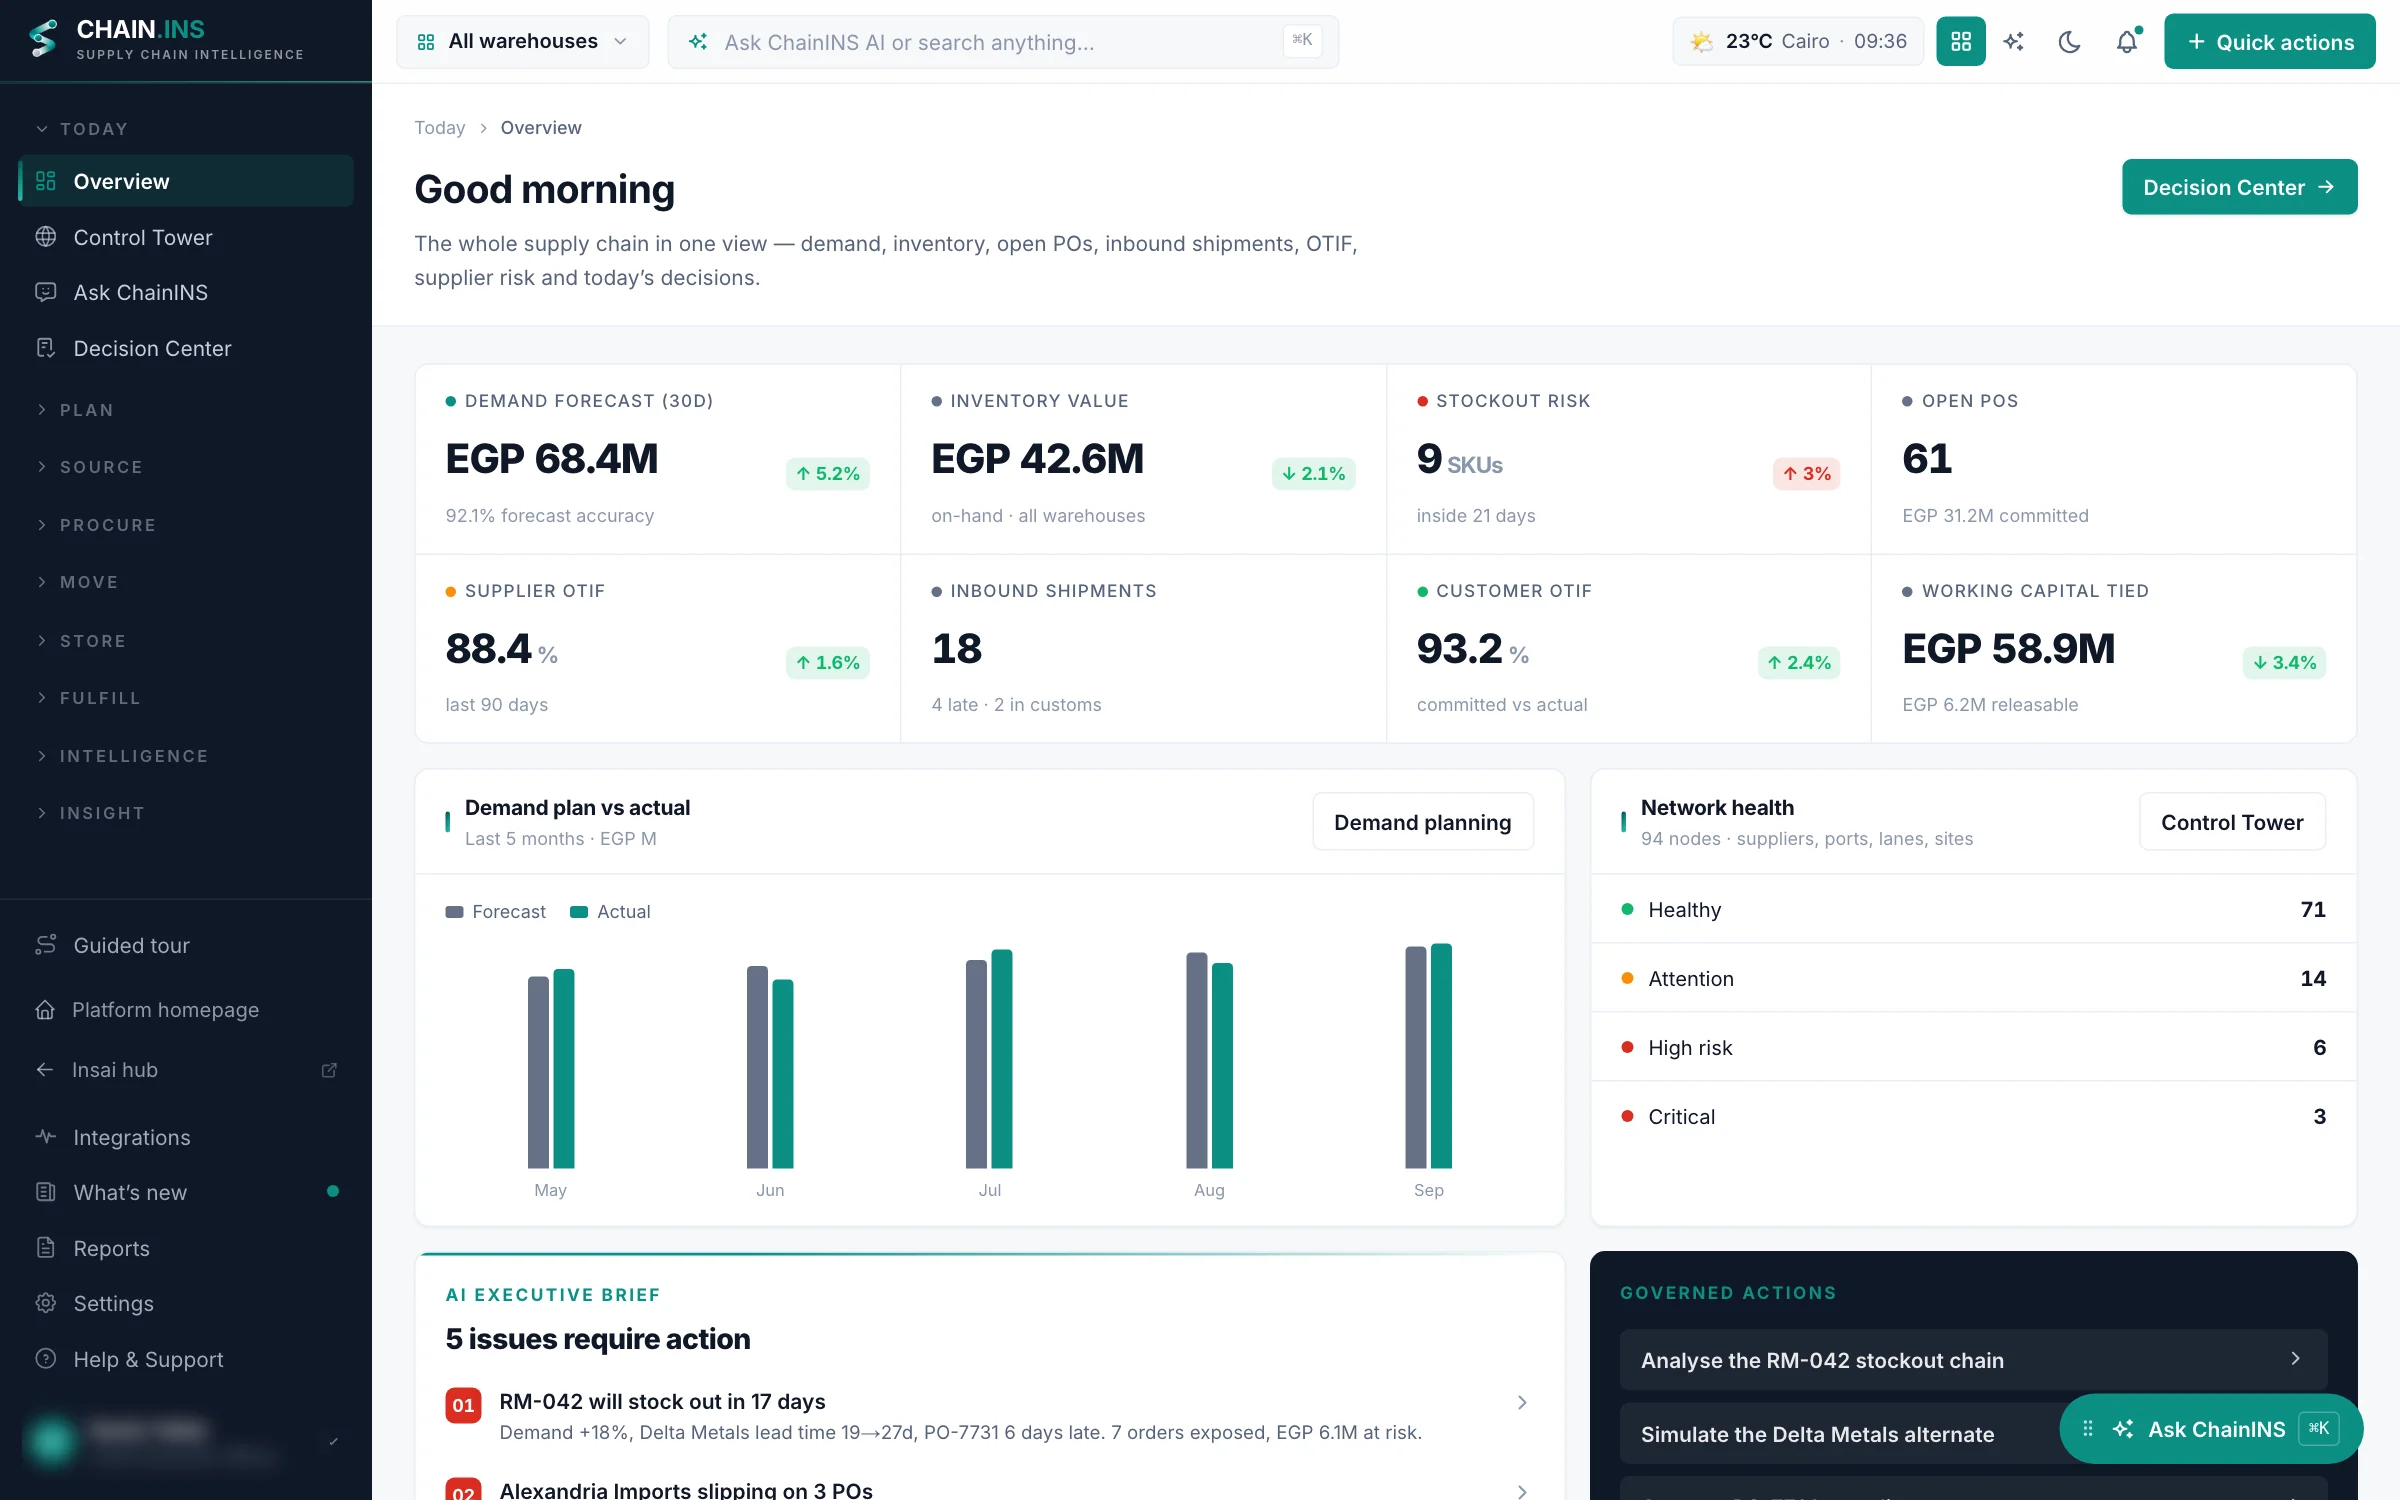Click the Control Tower button in Network health
The width and height of the screenshot is (2400, 1500).
[2232, 822]
